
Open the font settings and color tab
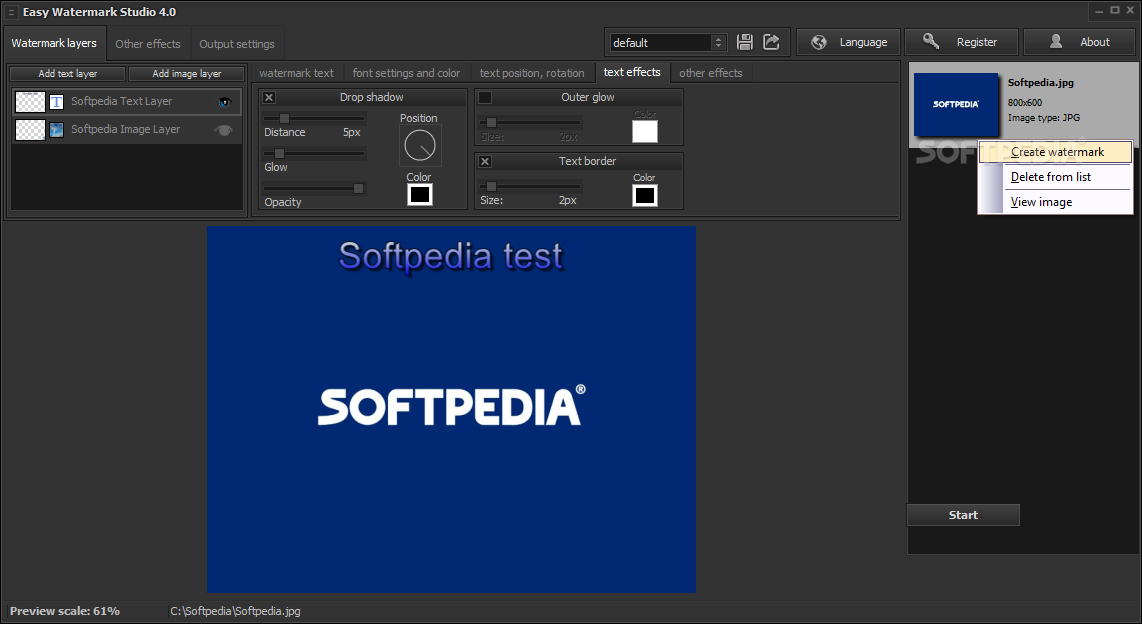[406, 73]
